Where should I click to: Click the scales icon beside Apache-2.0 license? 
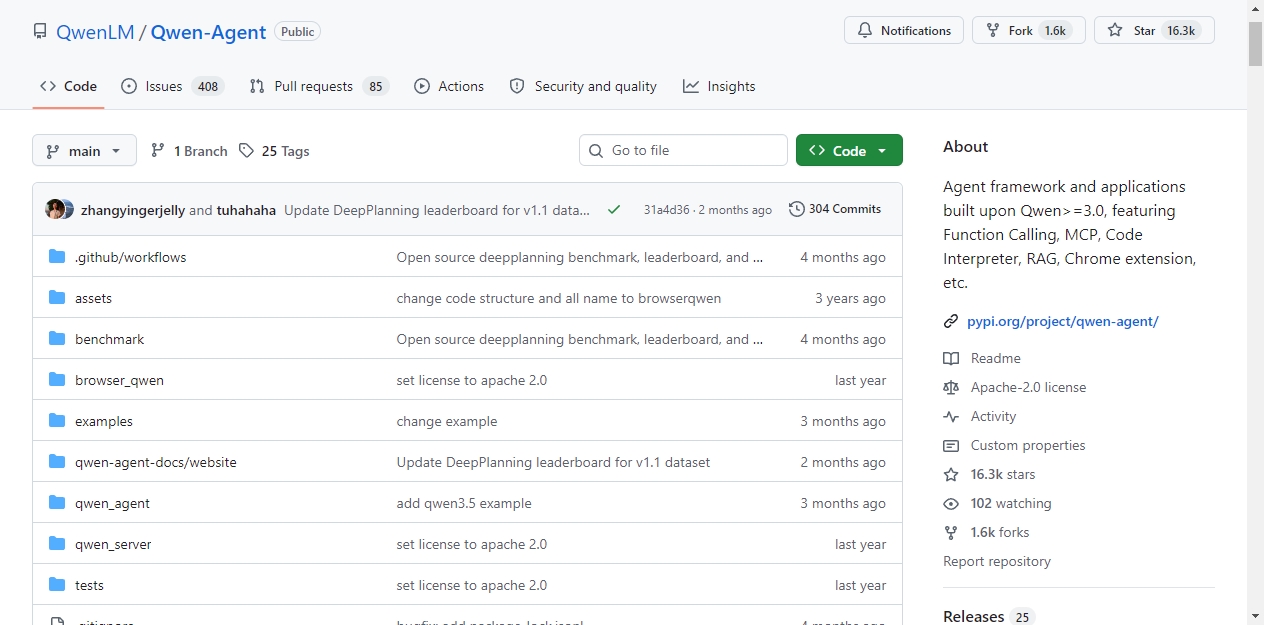click(951, 387)
